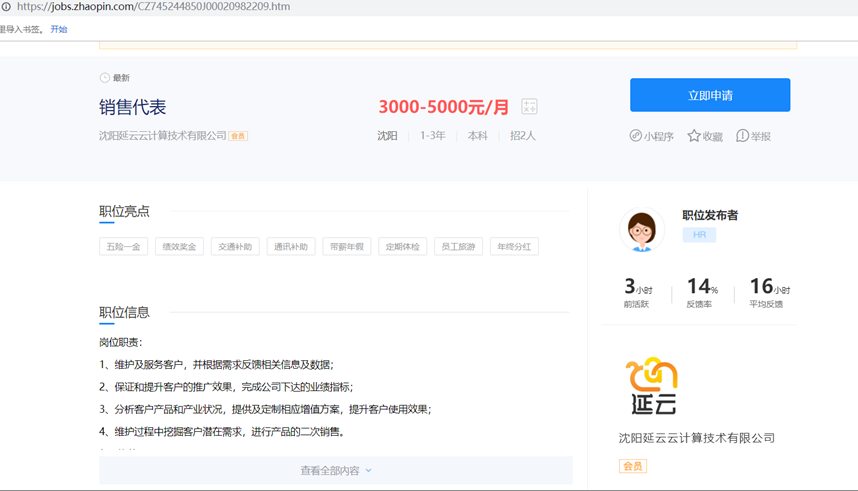858x491 pixels.
Task: Click the line starting 4、维护过程中挖掘客户潜在需求
Action: [x=222, y=432]
